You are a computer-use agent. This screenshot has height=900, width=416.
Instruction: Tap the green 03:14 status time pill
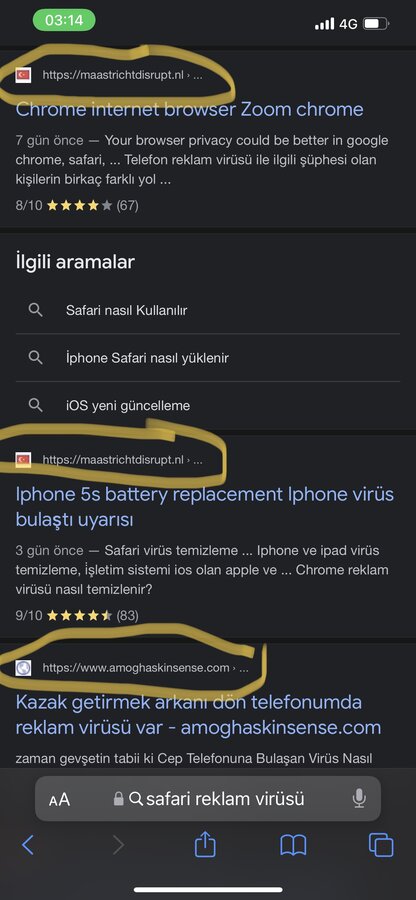(64, 20)
